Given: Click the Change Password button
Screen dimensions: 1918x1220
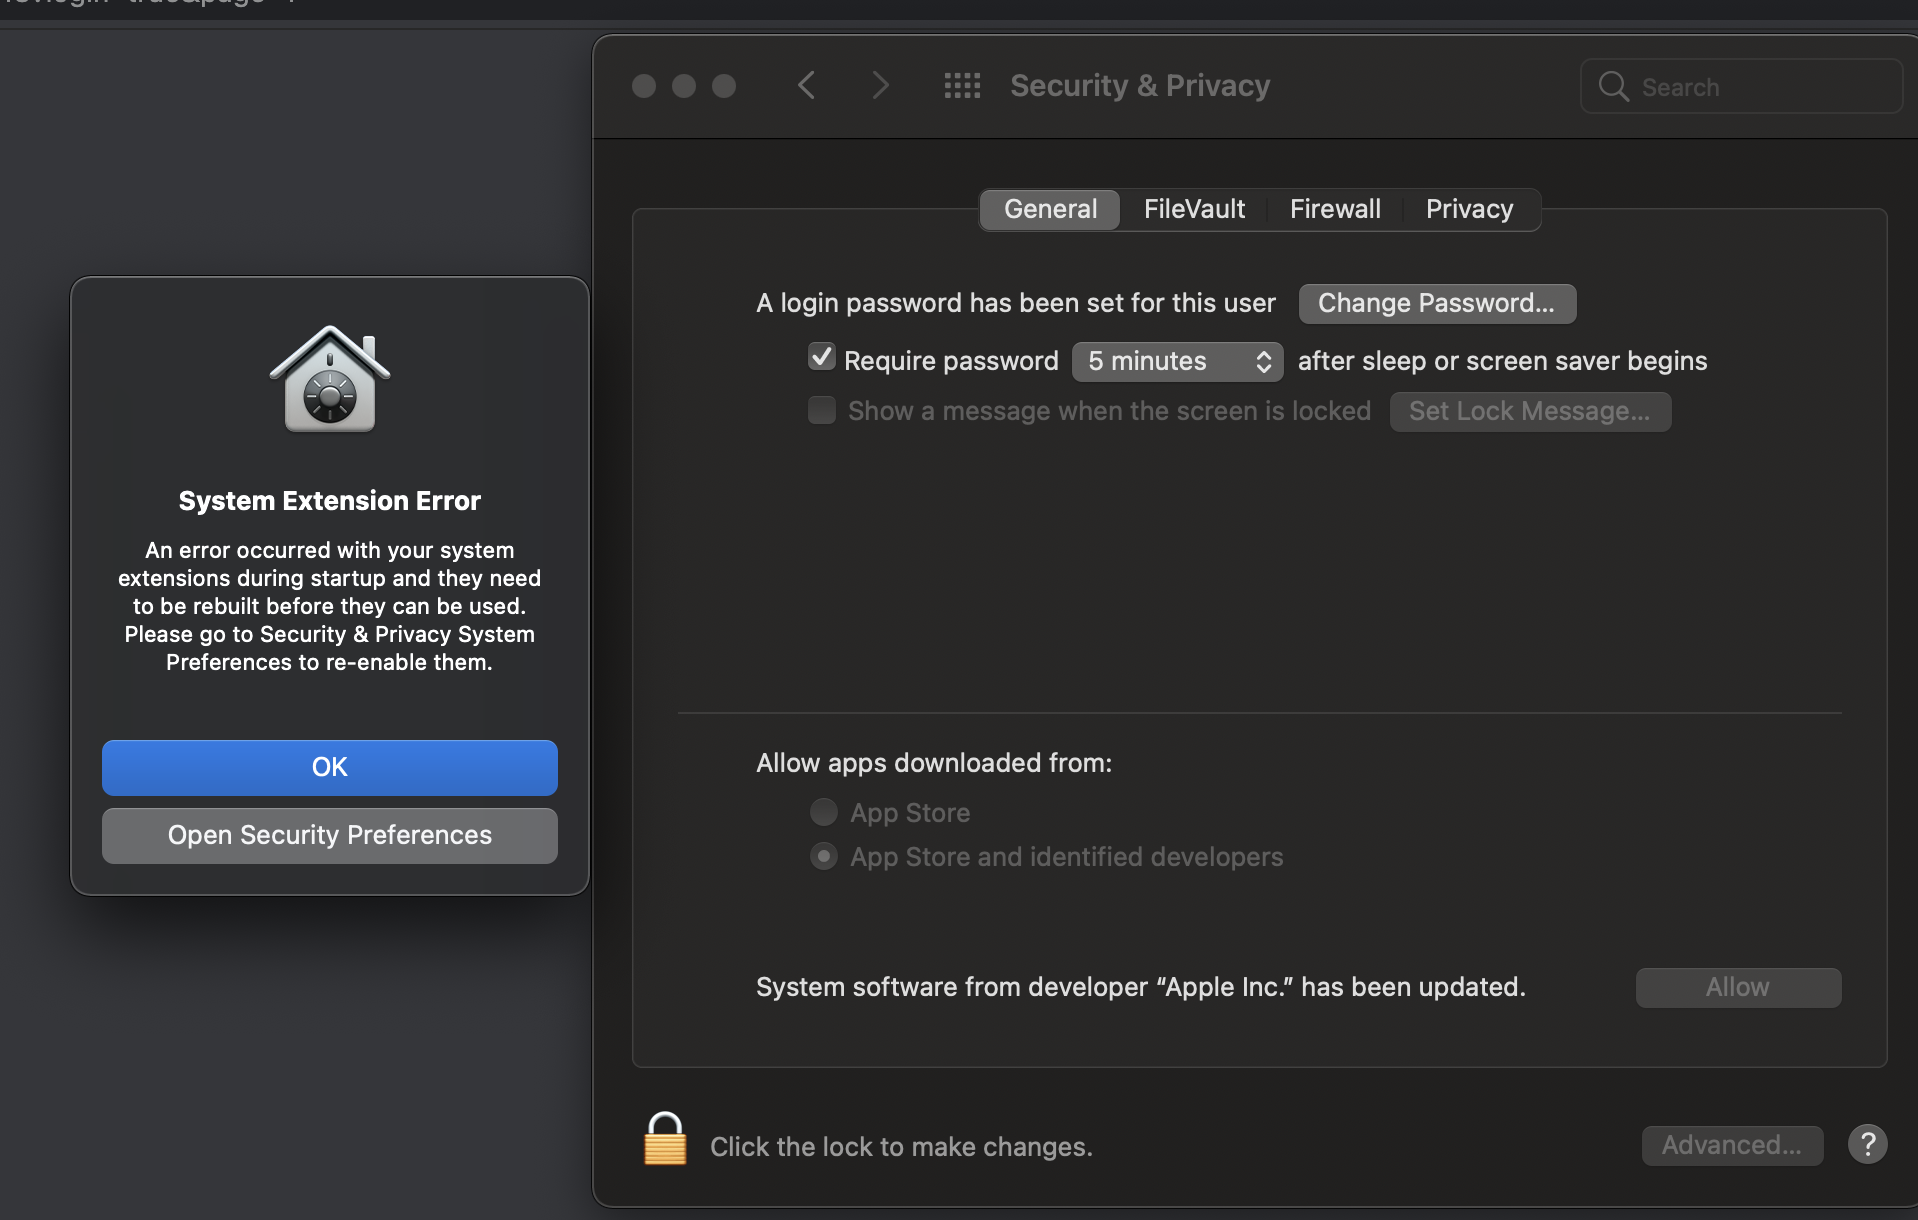Looking at the screenshot, I should [x=1437, y=303].
